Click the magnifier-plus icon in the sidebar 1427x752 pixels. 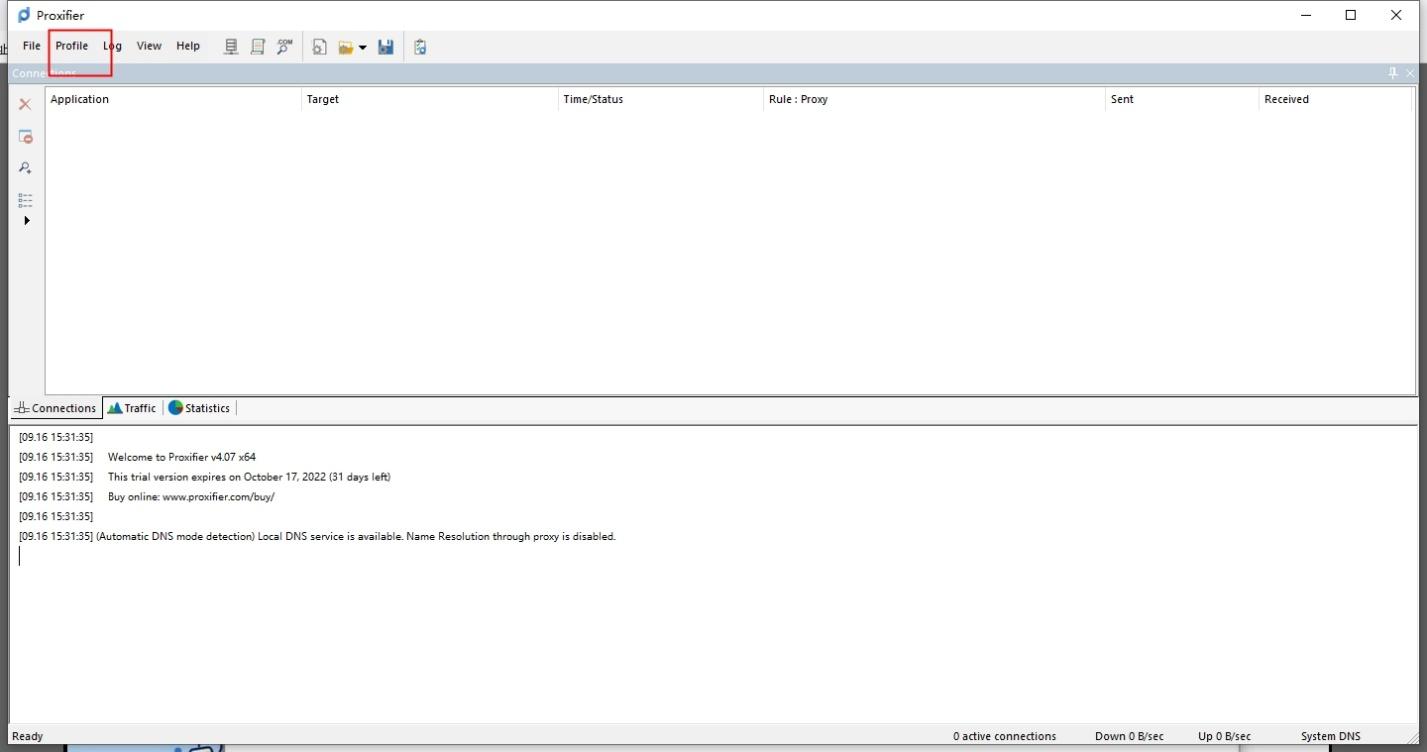25,167
